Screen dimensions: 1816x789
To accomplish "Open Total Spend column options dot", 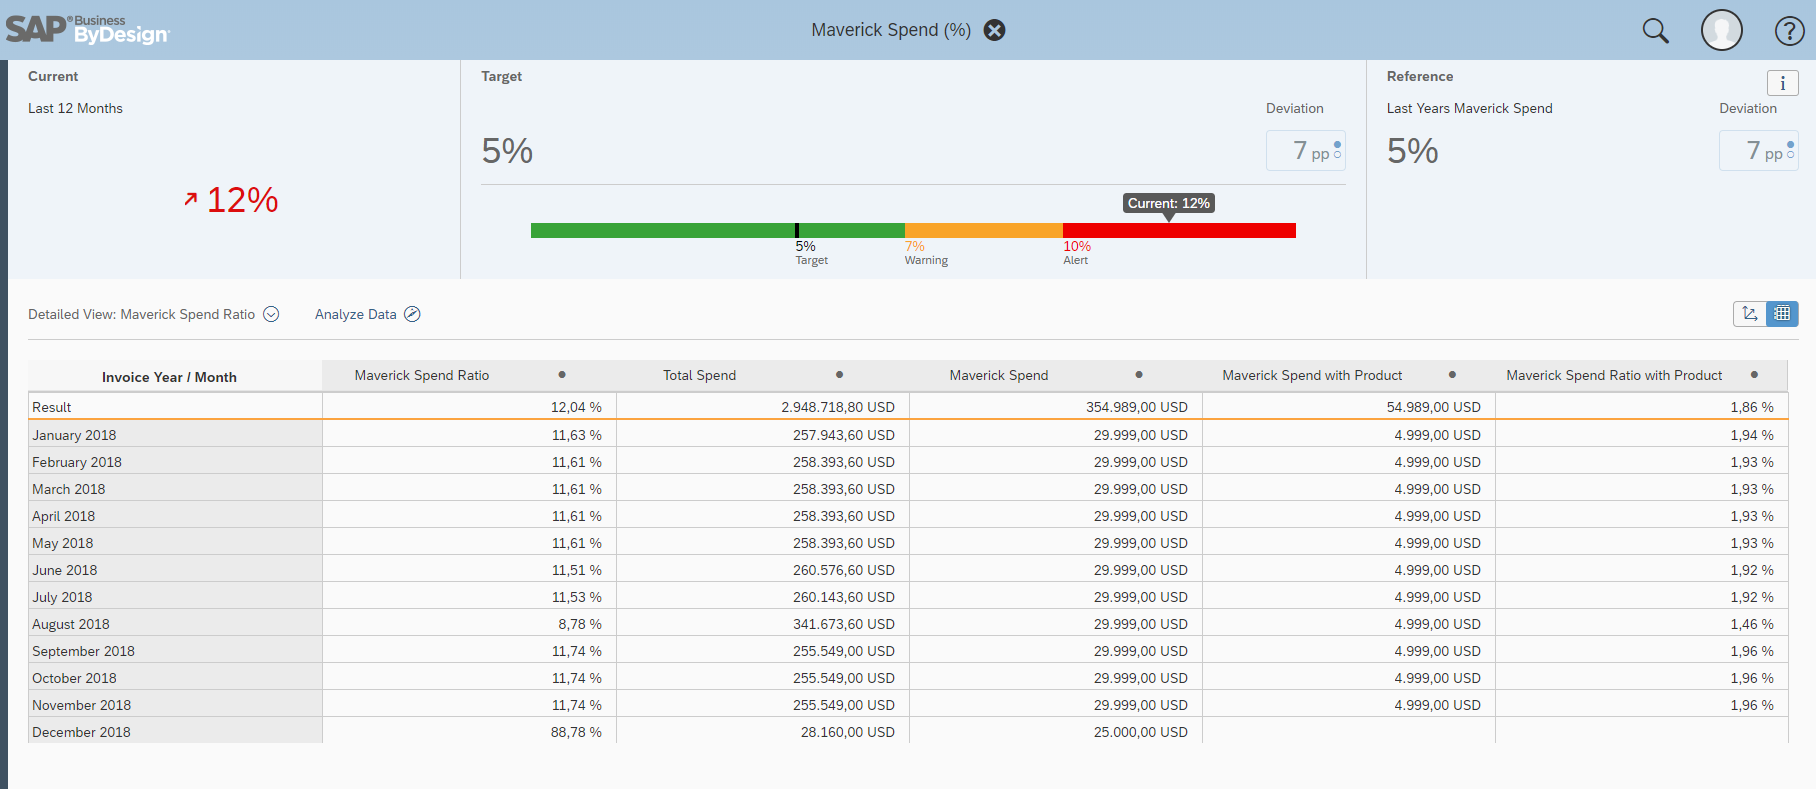I will click(x=839, y=375).
